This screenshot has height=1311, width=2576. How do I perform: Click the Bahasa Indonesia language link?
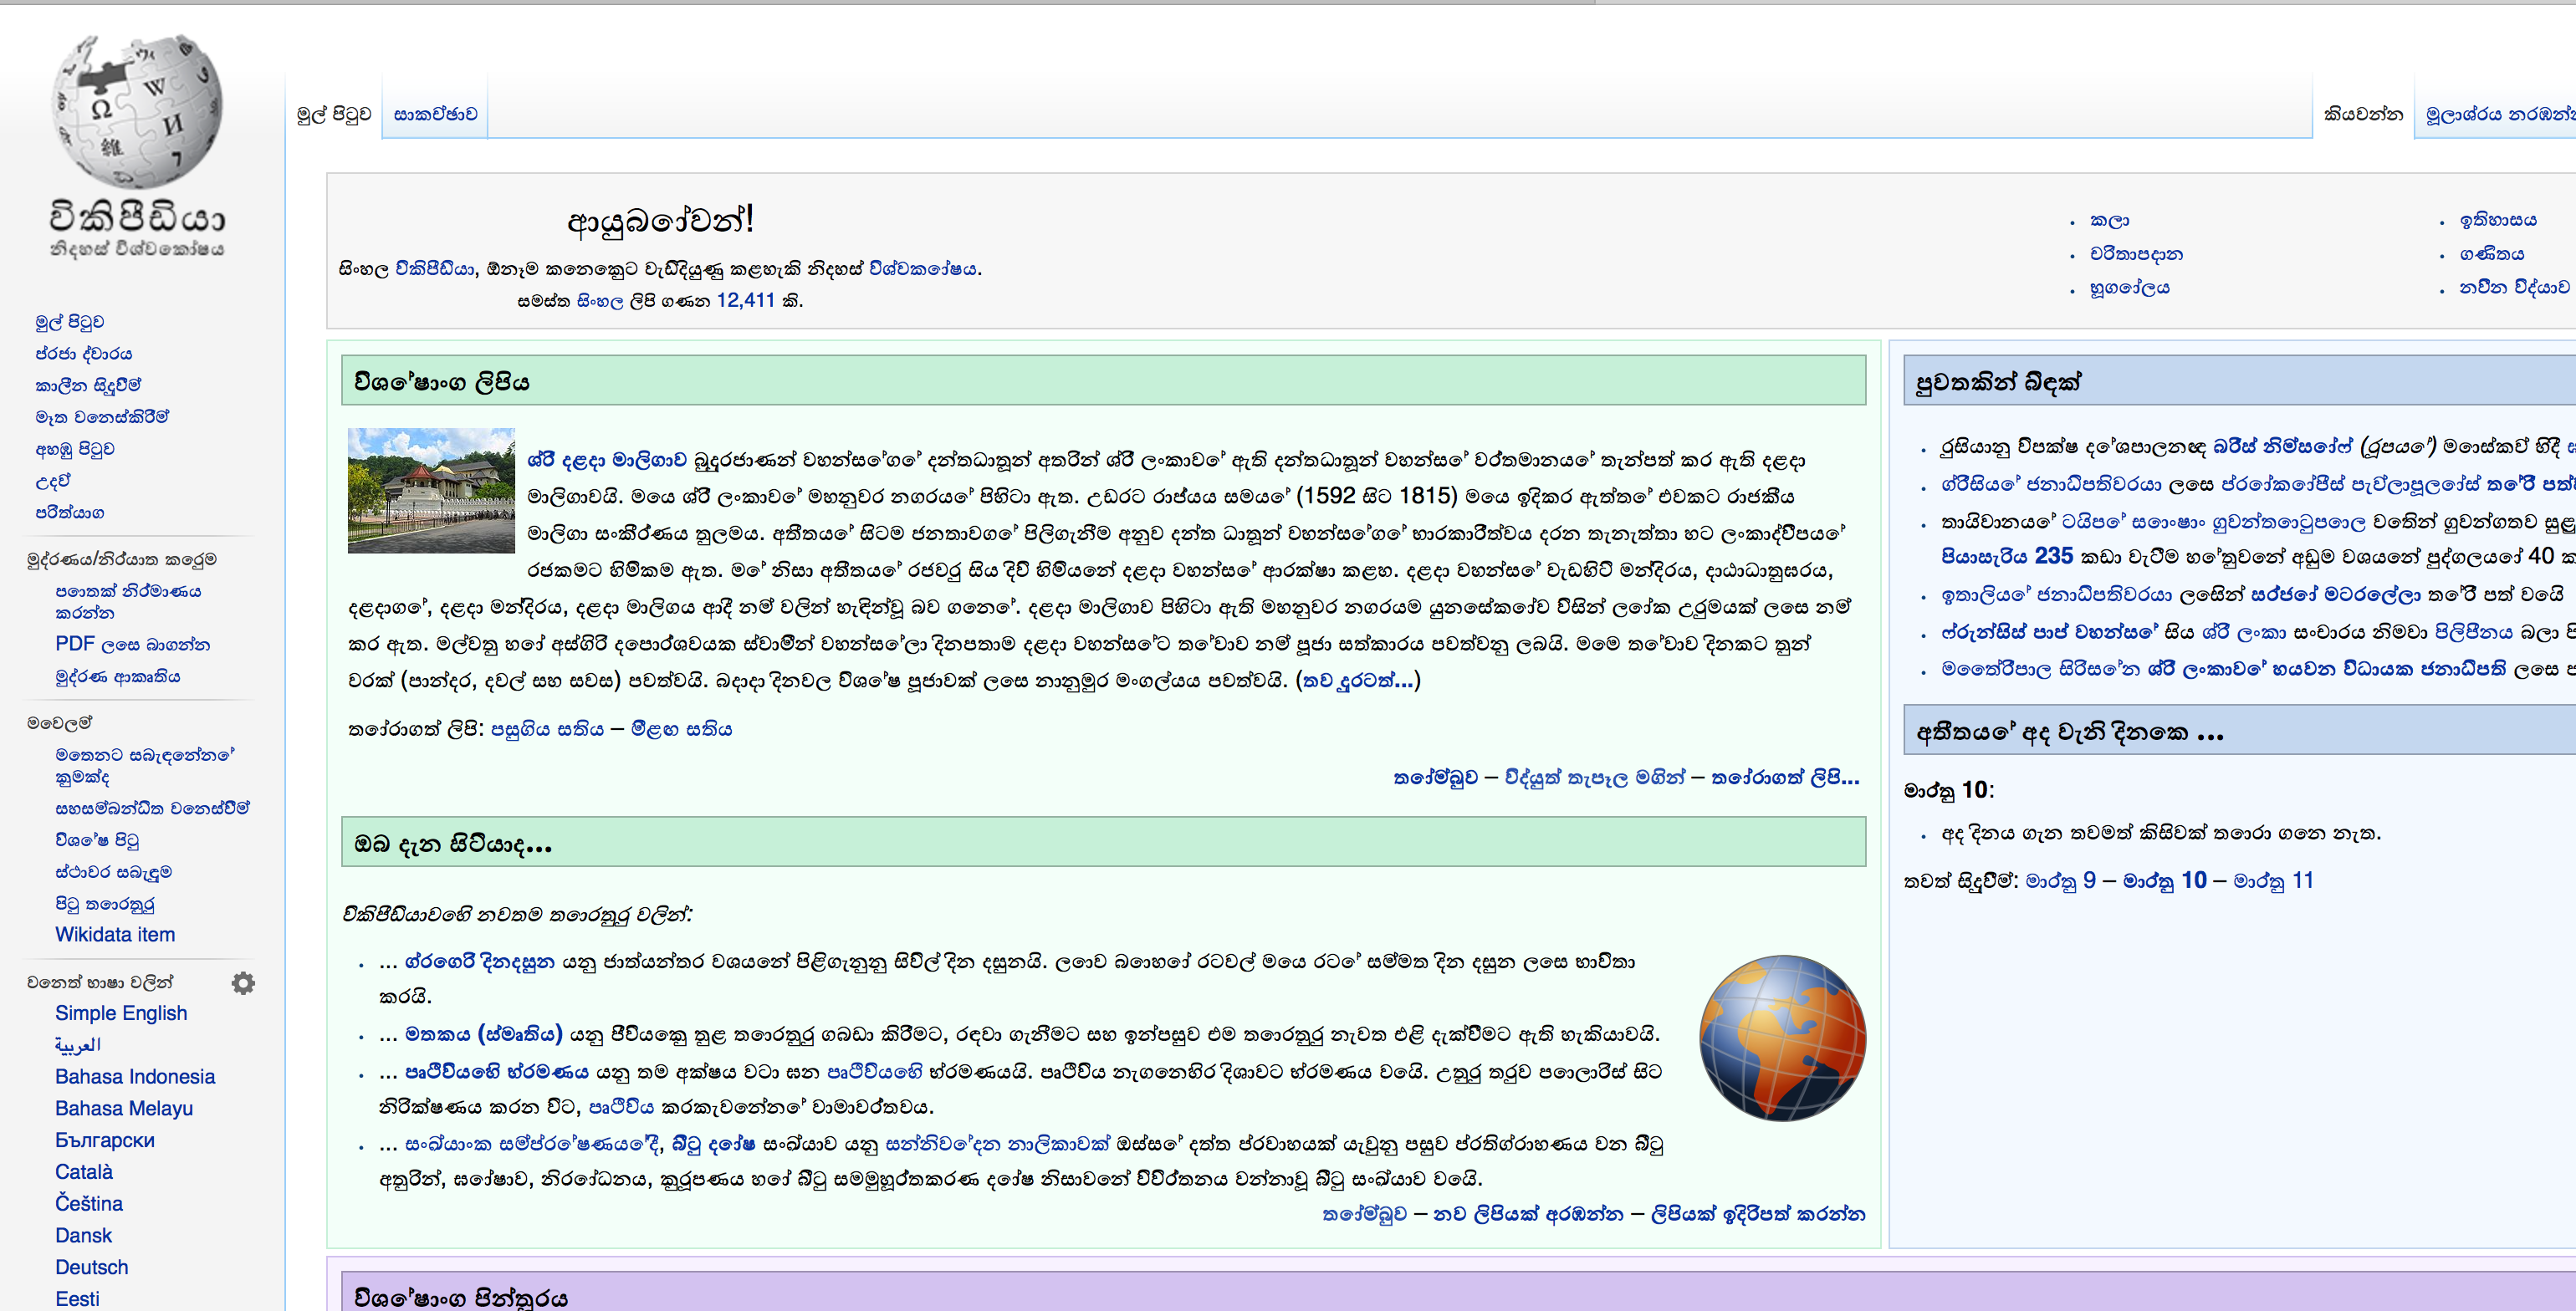tap(135, 1076)
